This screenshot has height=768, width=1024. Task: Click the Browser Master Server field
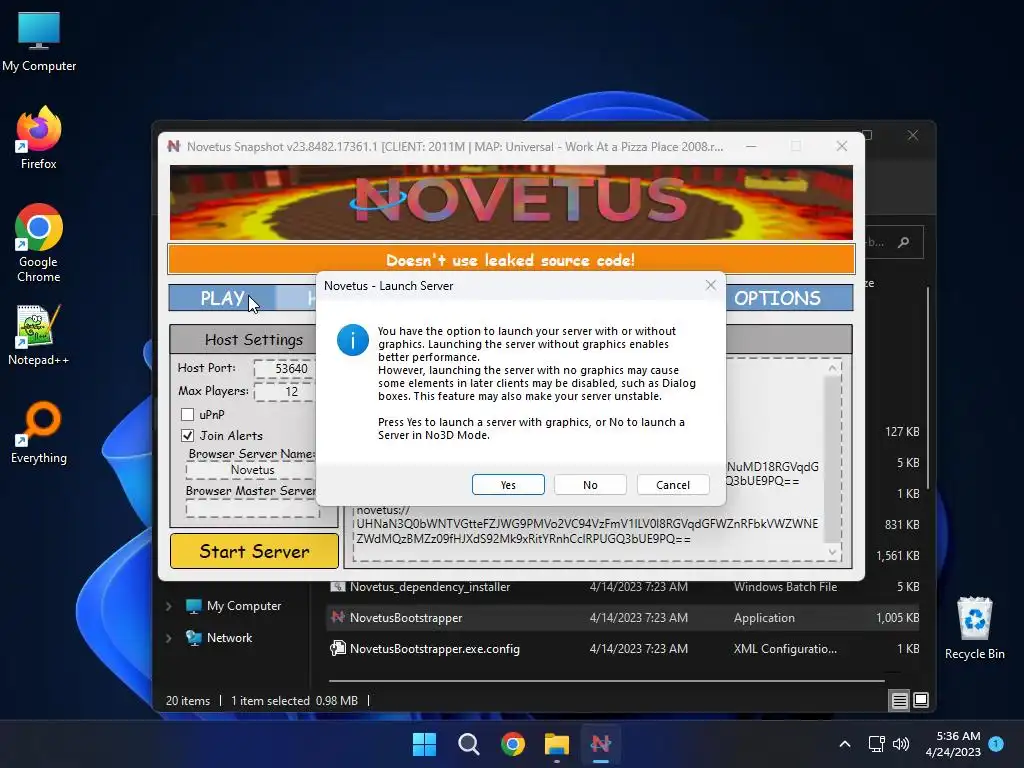(x=251, y=509)
